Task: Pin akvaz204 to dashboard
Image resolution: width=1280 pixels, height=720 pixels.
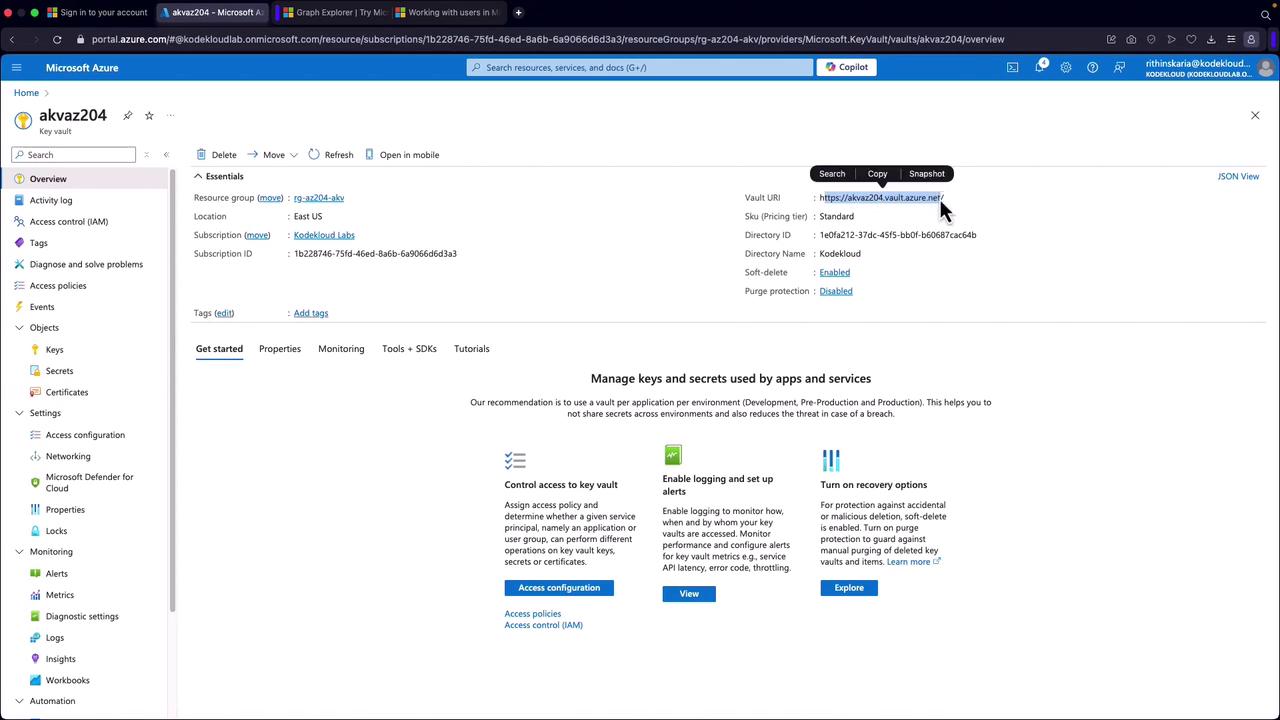Action: click(x=128, y=115)
